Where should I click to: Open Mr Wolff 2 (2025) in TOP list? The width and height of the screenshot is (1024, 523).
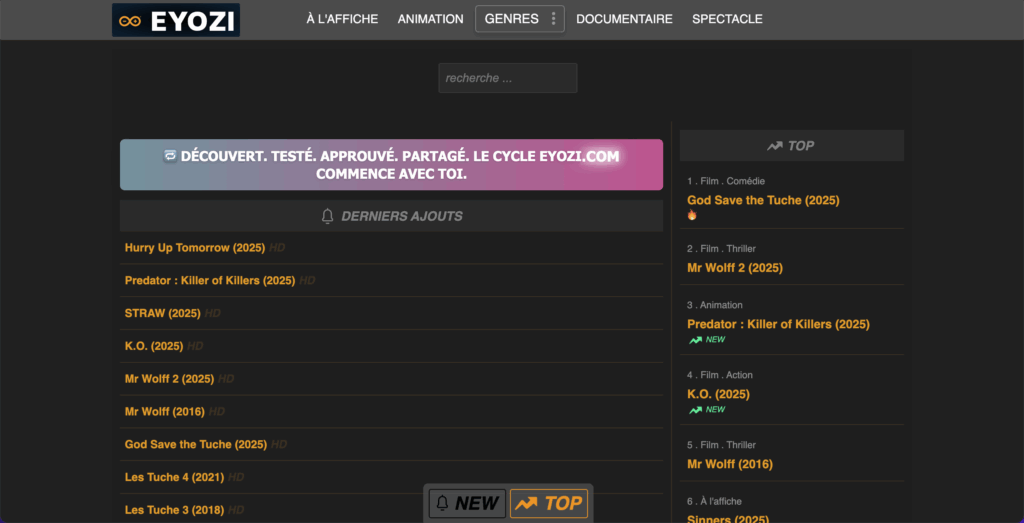734,268
